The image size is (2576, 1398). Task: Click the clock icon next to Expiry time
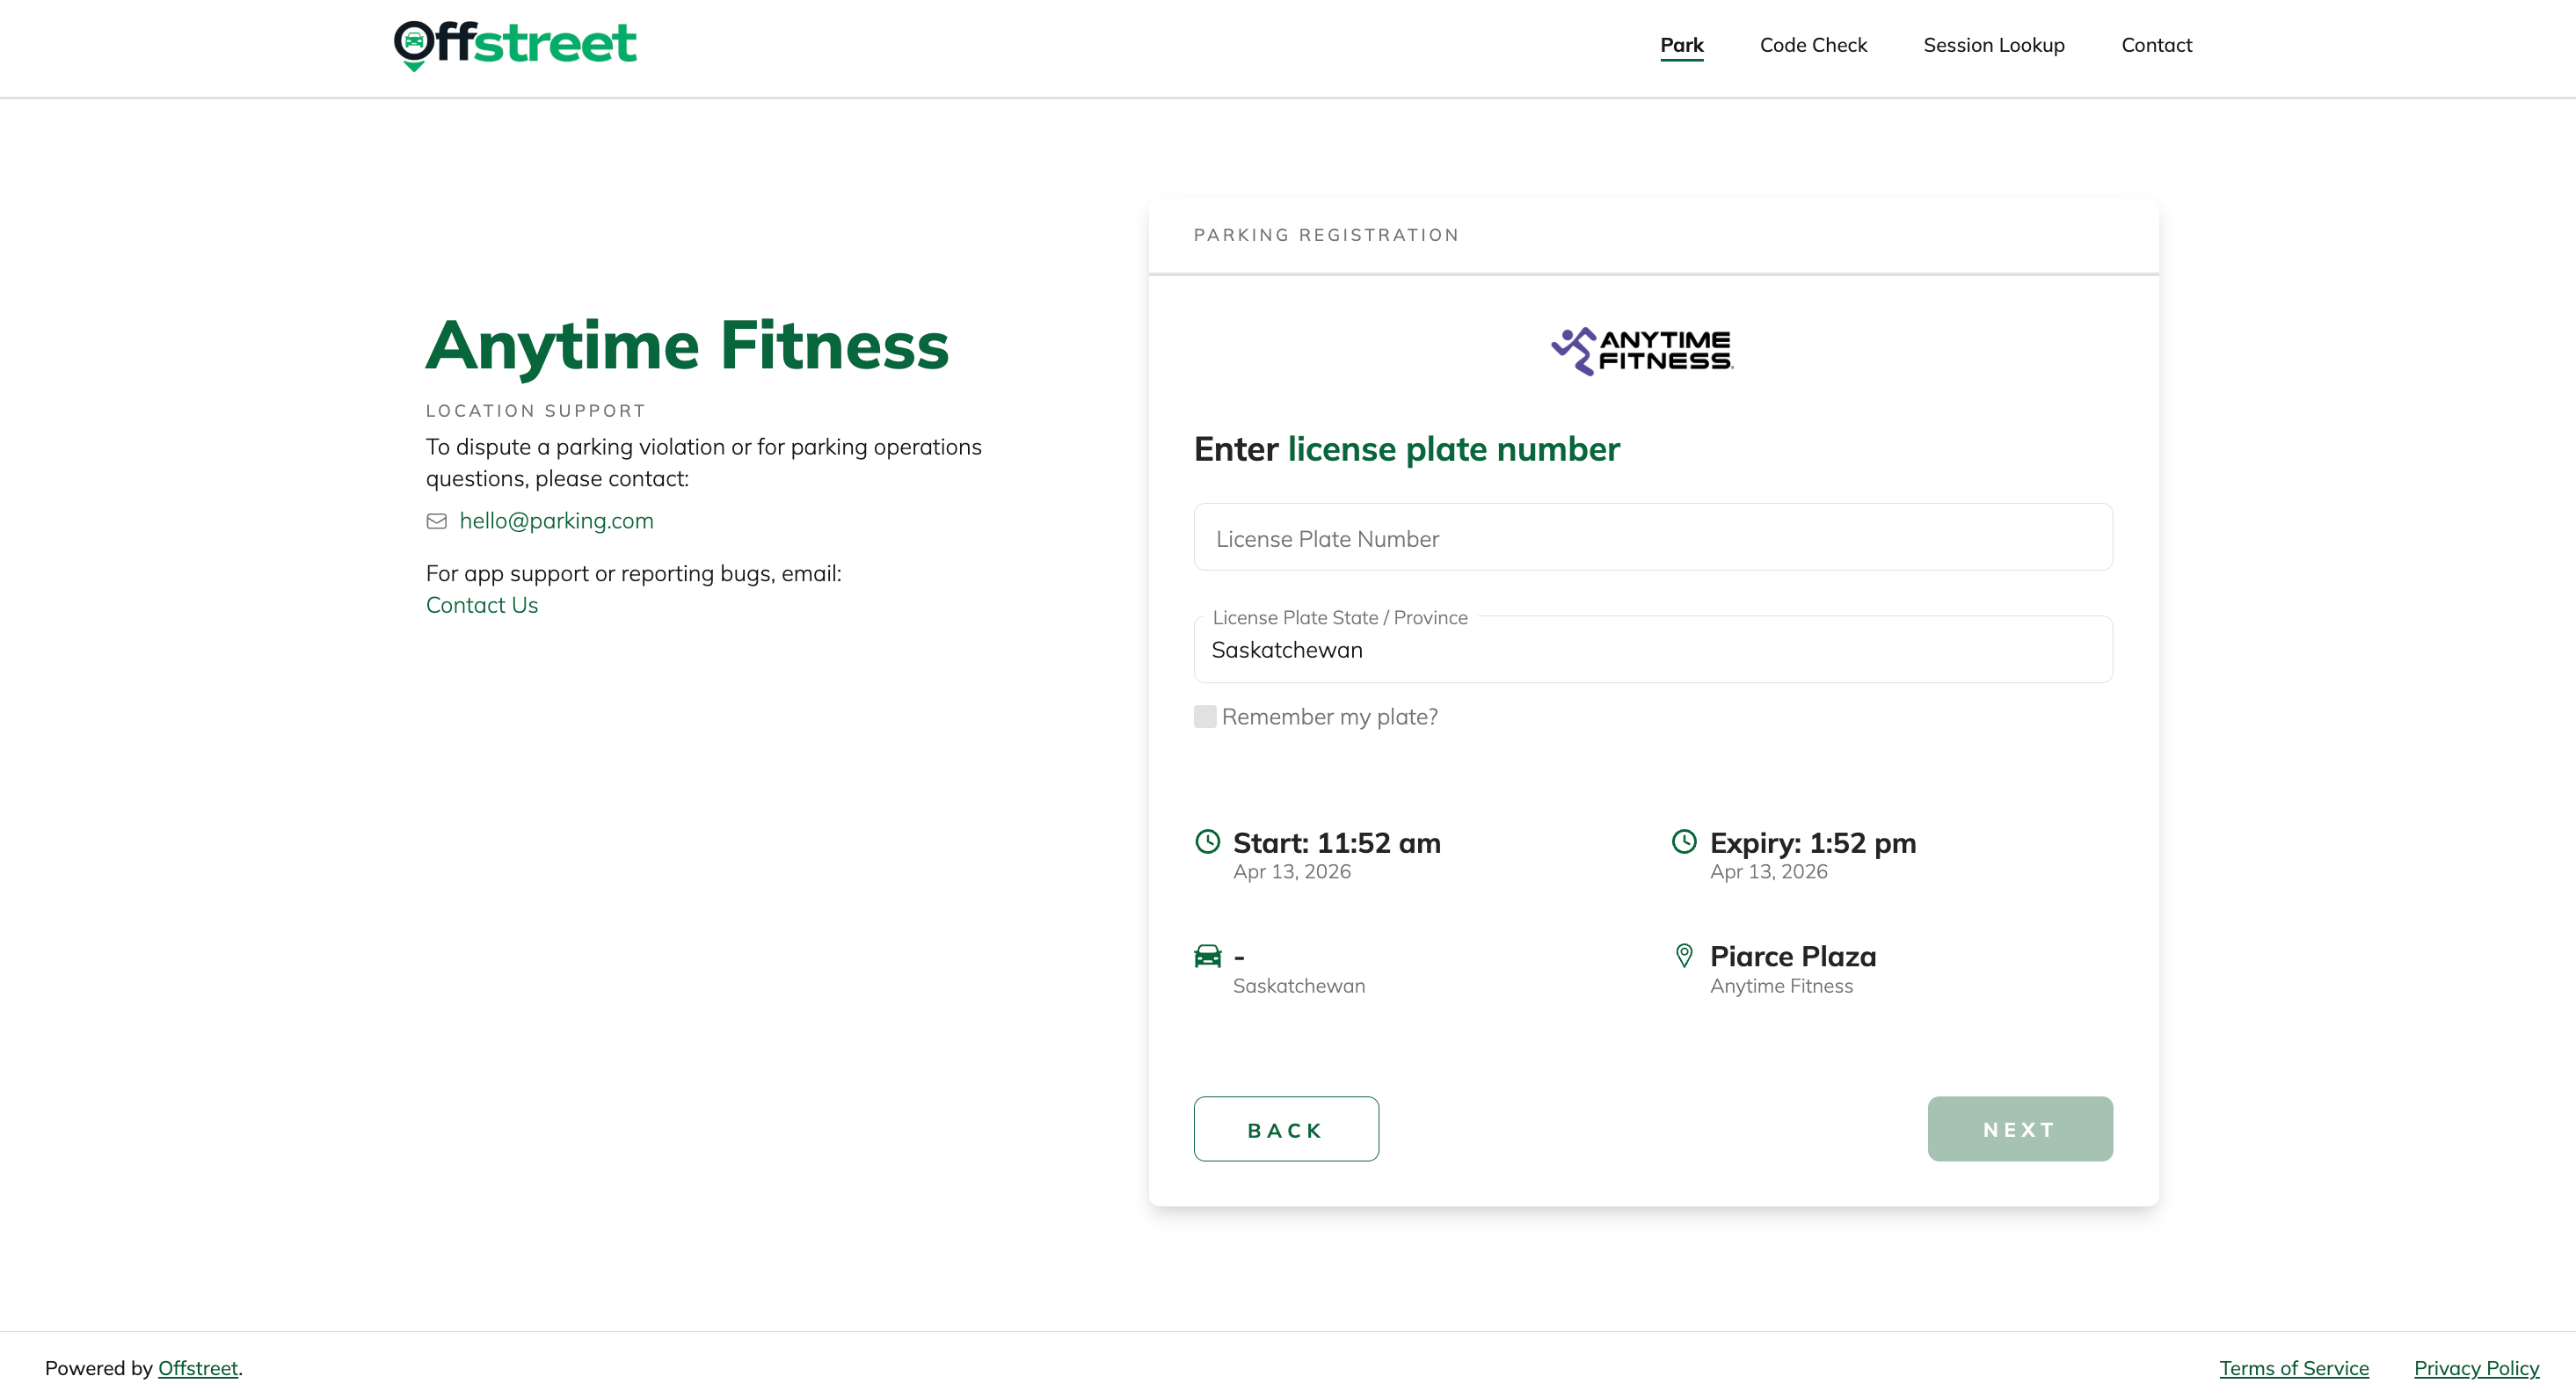1684,842
